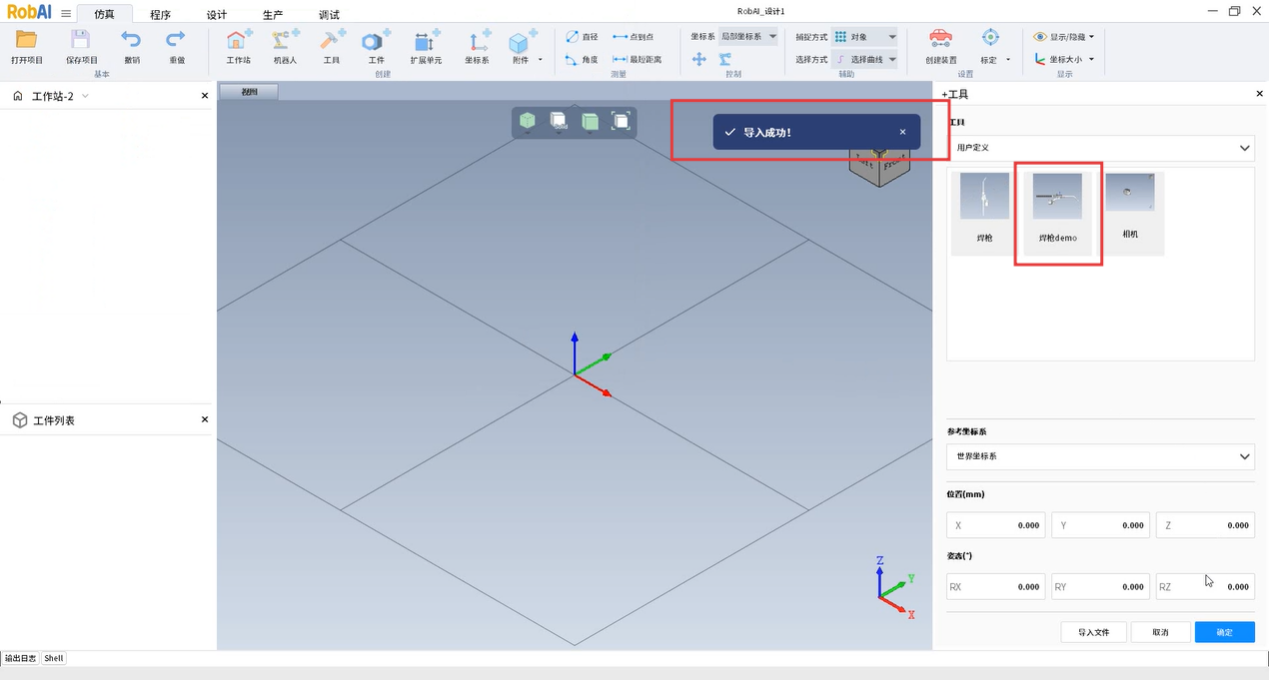Click the 扩展单元 extension unit icon
This screenshot has height=680, width=1269.
click(426, 40)
